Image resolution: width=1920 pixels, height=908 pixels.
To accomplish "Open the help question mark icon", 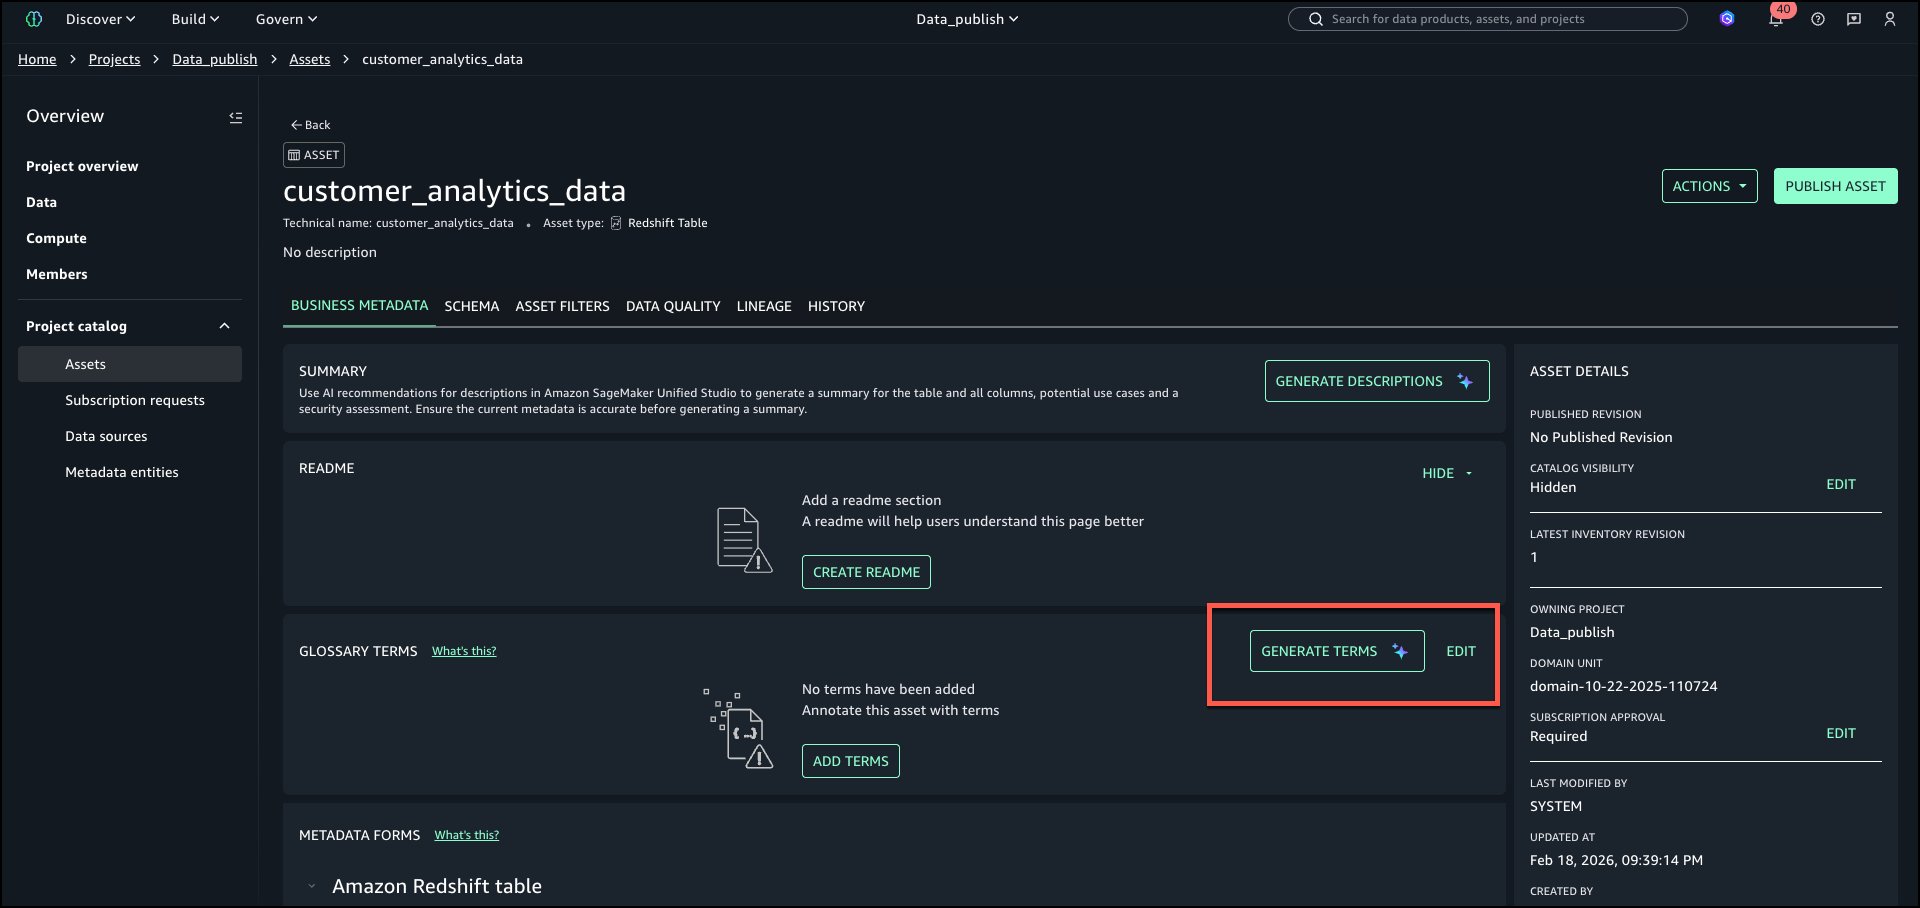I will 1818,19.
